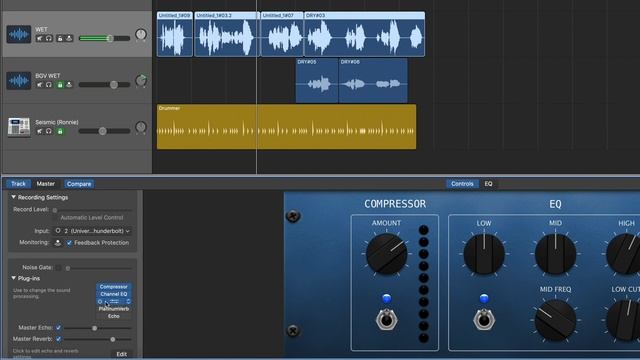Click the Master Echo send slider
This screenshot has width=640, height=360.
[98, 328]
